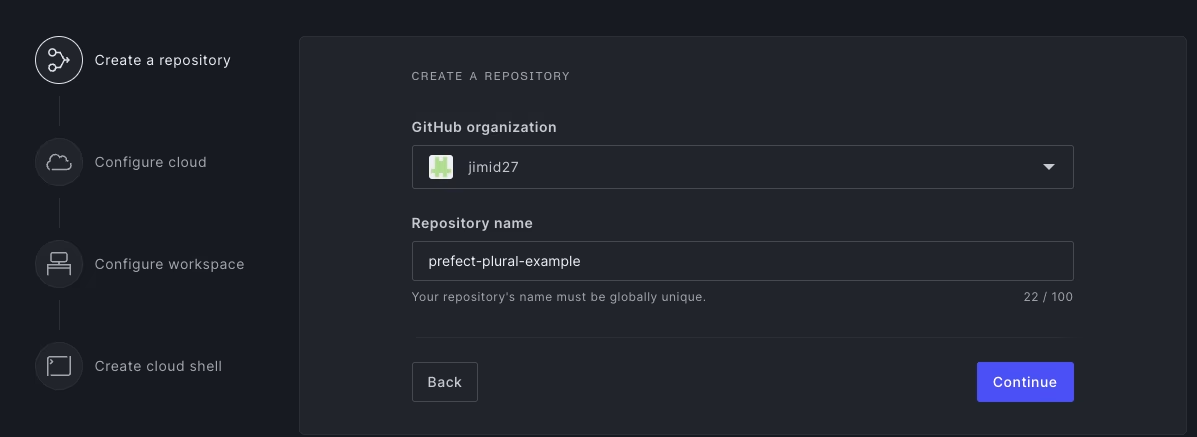
Task: Select the "Create cloud shell" step label
Action: (158, 366)
